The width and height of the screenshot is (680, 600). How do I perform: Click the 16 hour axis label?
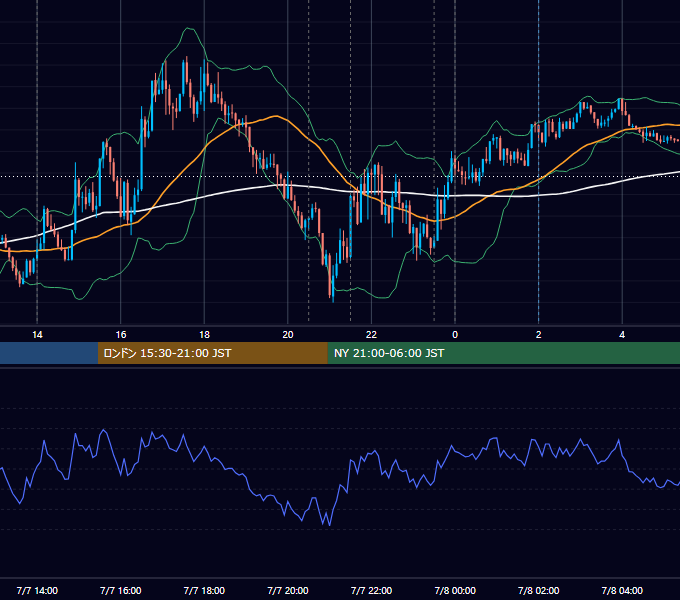click(121, 335)
